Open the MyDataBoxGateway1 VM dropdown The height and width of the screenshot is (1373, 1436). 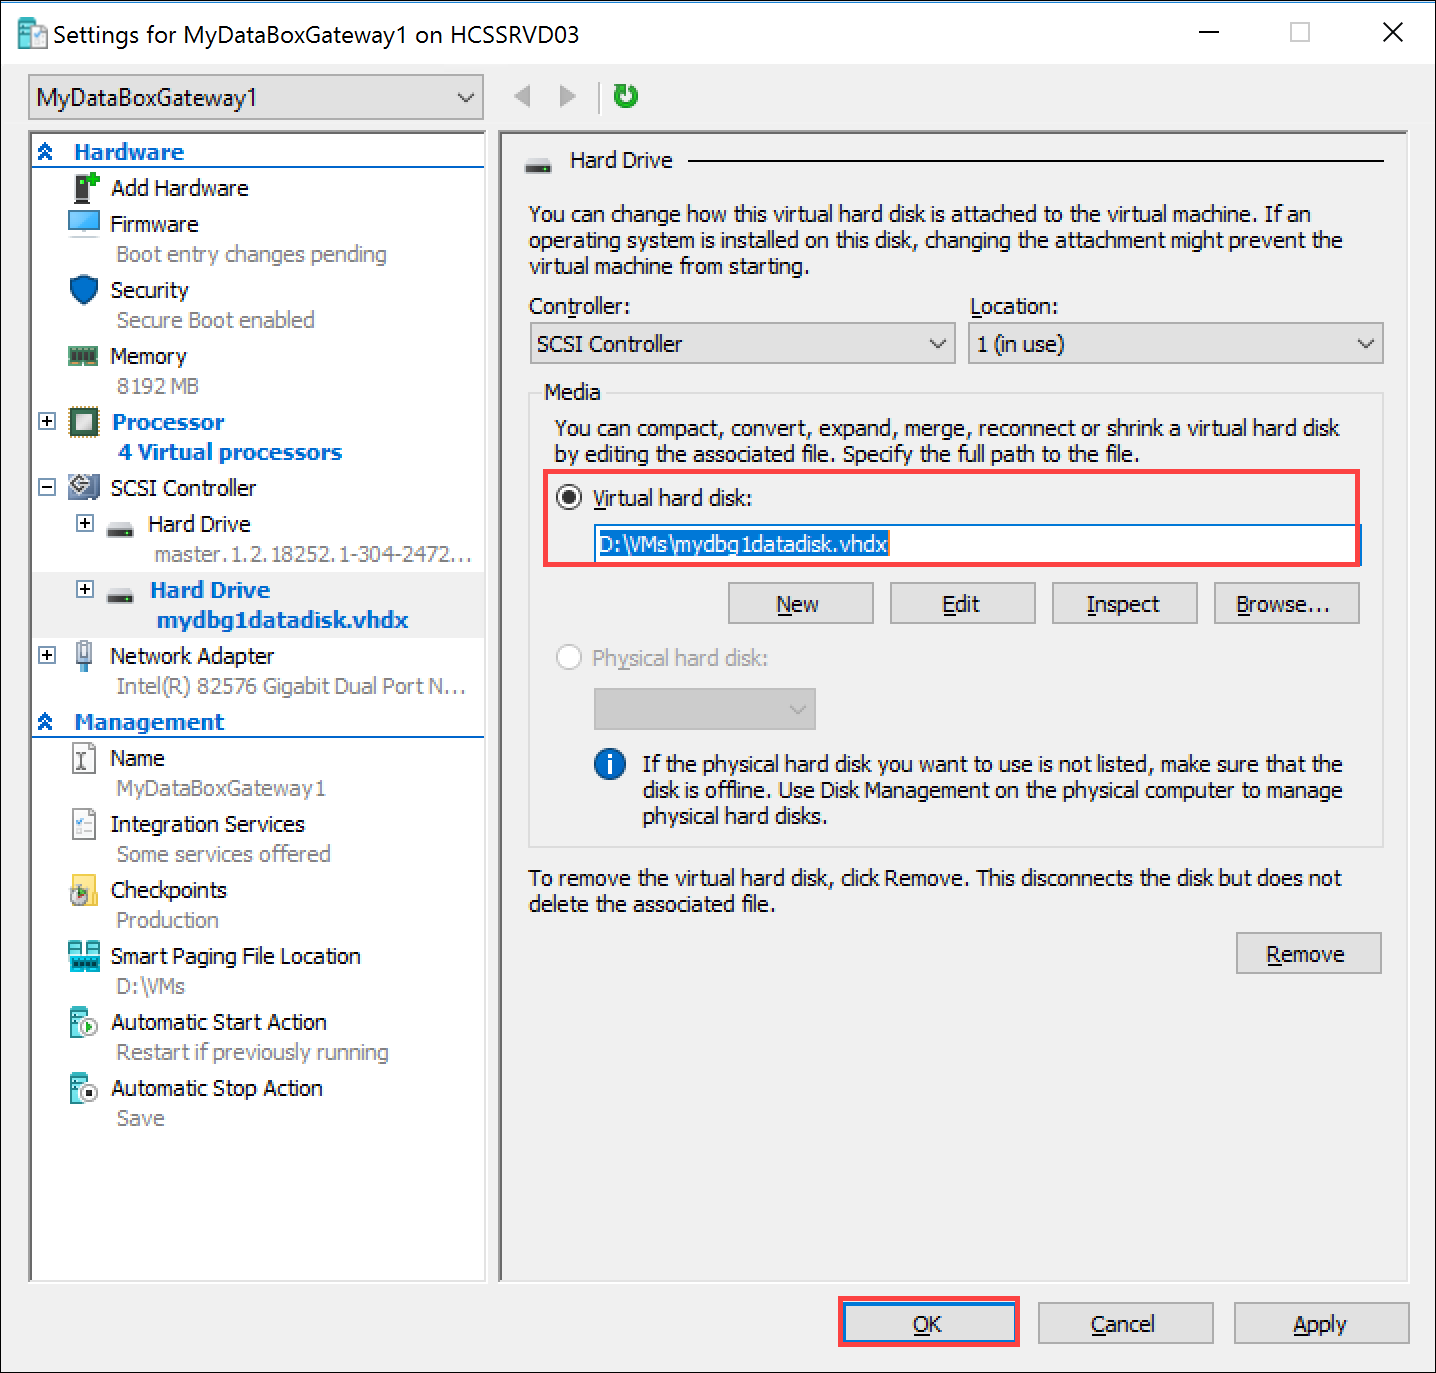coord(256,97)
